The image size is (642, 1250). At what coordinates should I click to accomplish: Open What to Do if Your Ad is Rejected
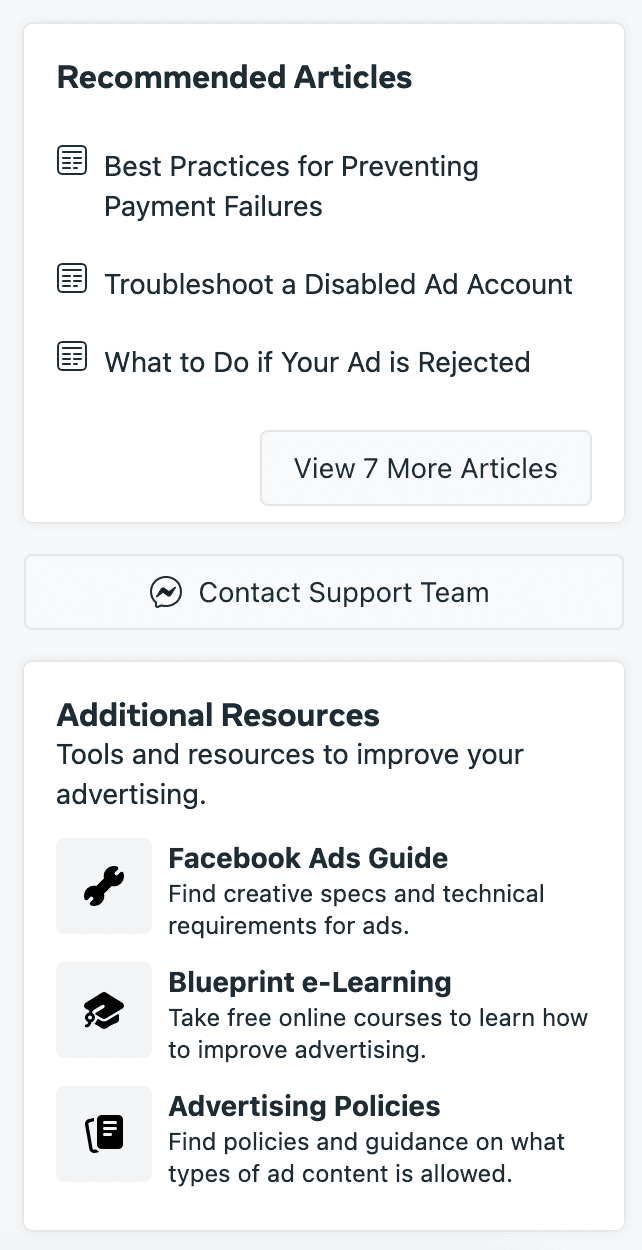(317, 362)
